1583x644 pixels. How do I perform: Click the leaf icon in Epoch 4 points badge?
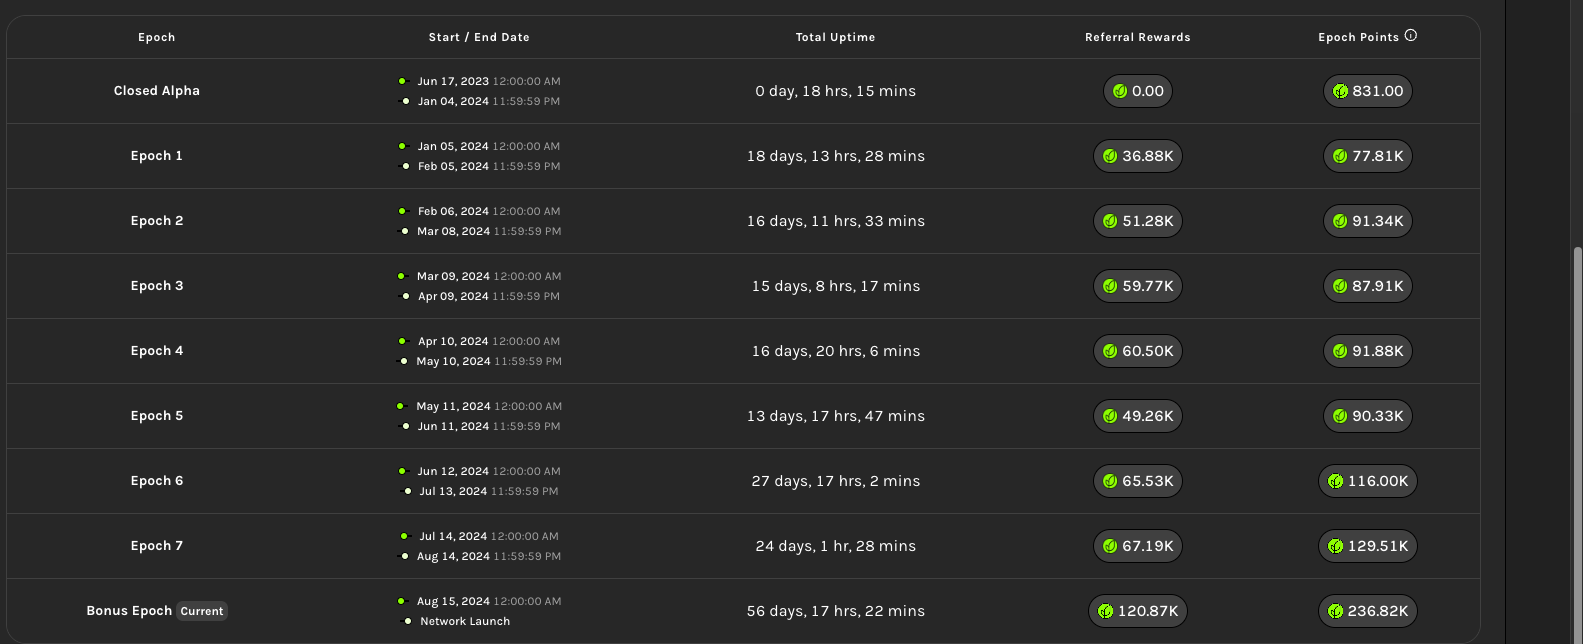coord(1340,351)
